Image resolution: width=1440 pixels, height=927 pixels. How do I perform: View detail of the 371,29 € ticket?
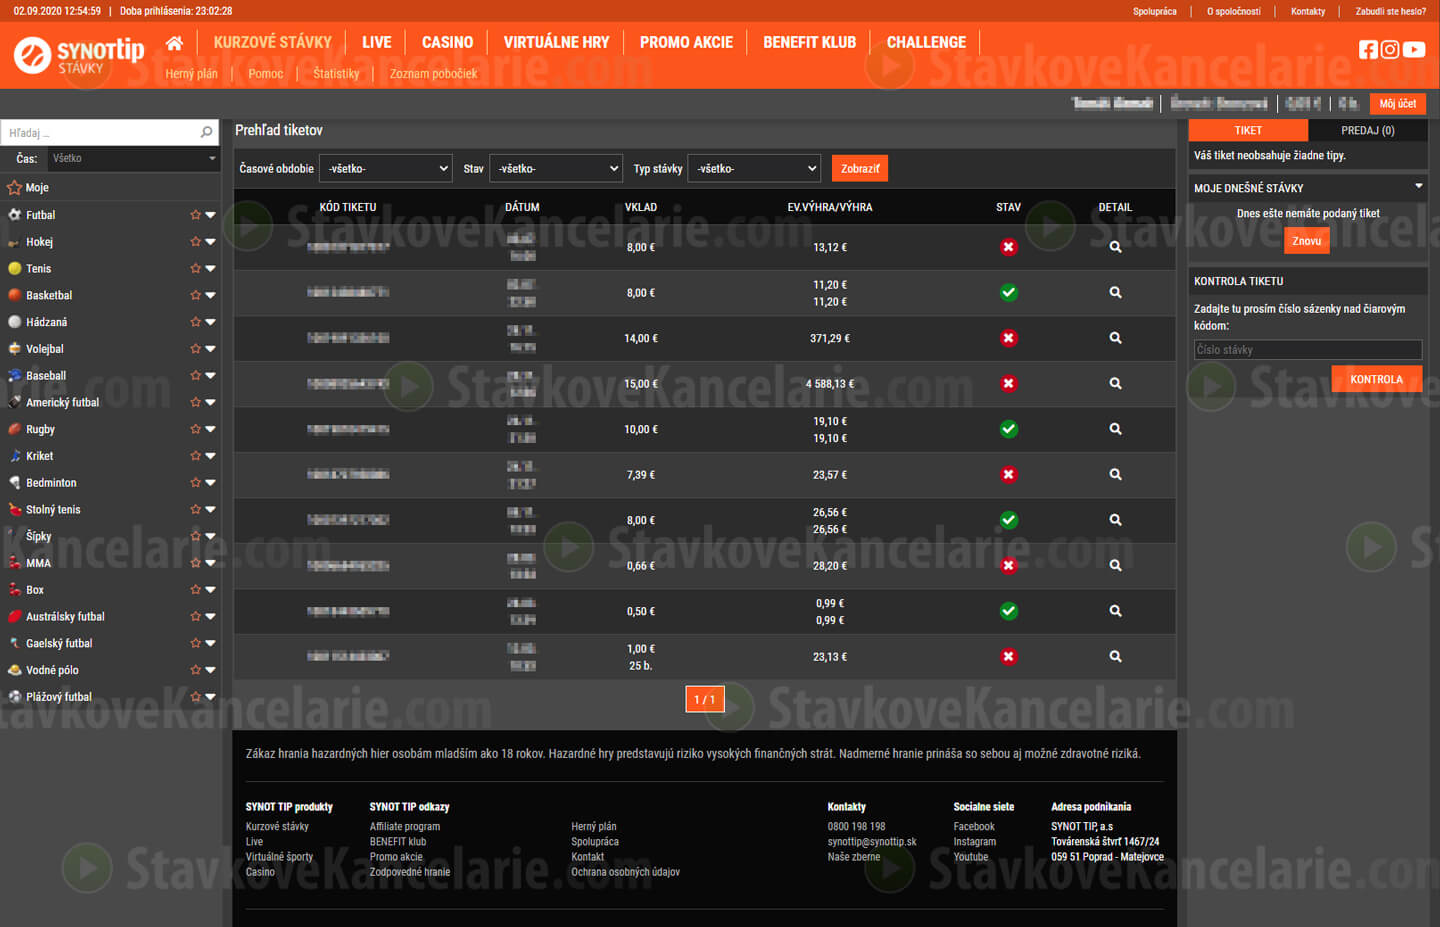point(1115,338)
